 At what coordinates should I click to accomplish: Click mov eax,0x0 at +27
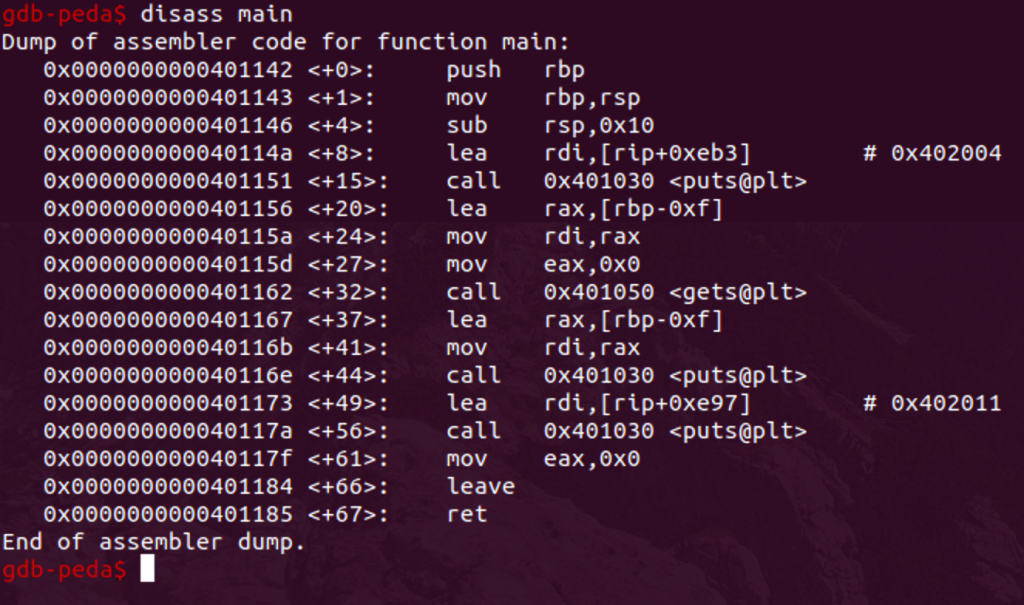coord(543,265)
